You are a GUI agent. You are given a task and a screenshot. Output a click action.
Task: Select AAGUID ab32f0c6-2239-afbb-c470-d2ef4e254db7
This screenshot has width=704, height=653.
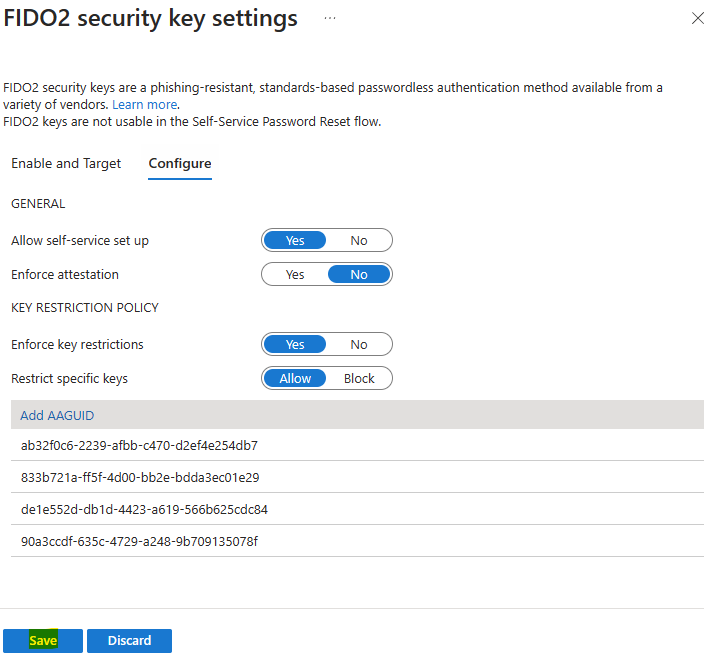click(357, 445)
